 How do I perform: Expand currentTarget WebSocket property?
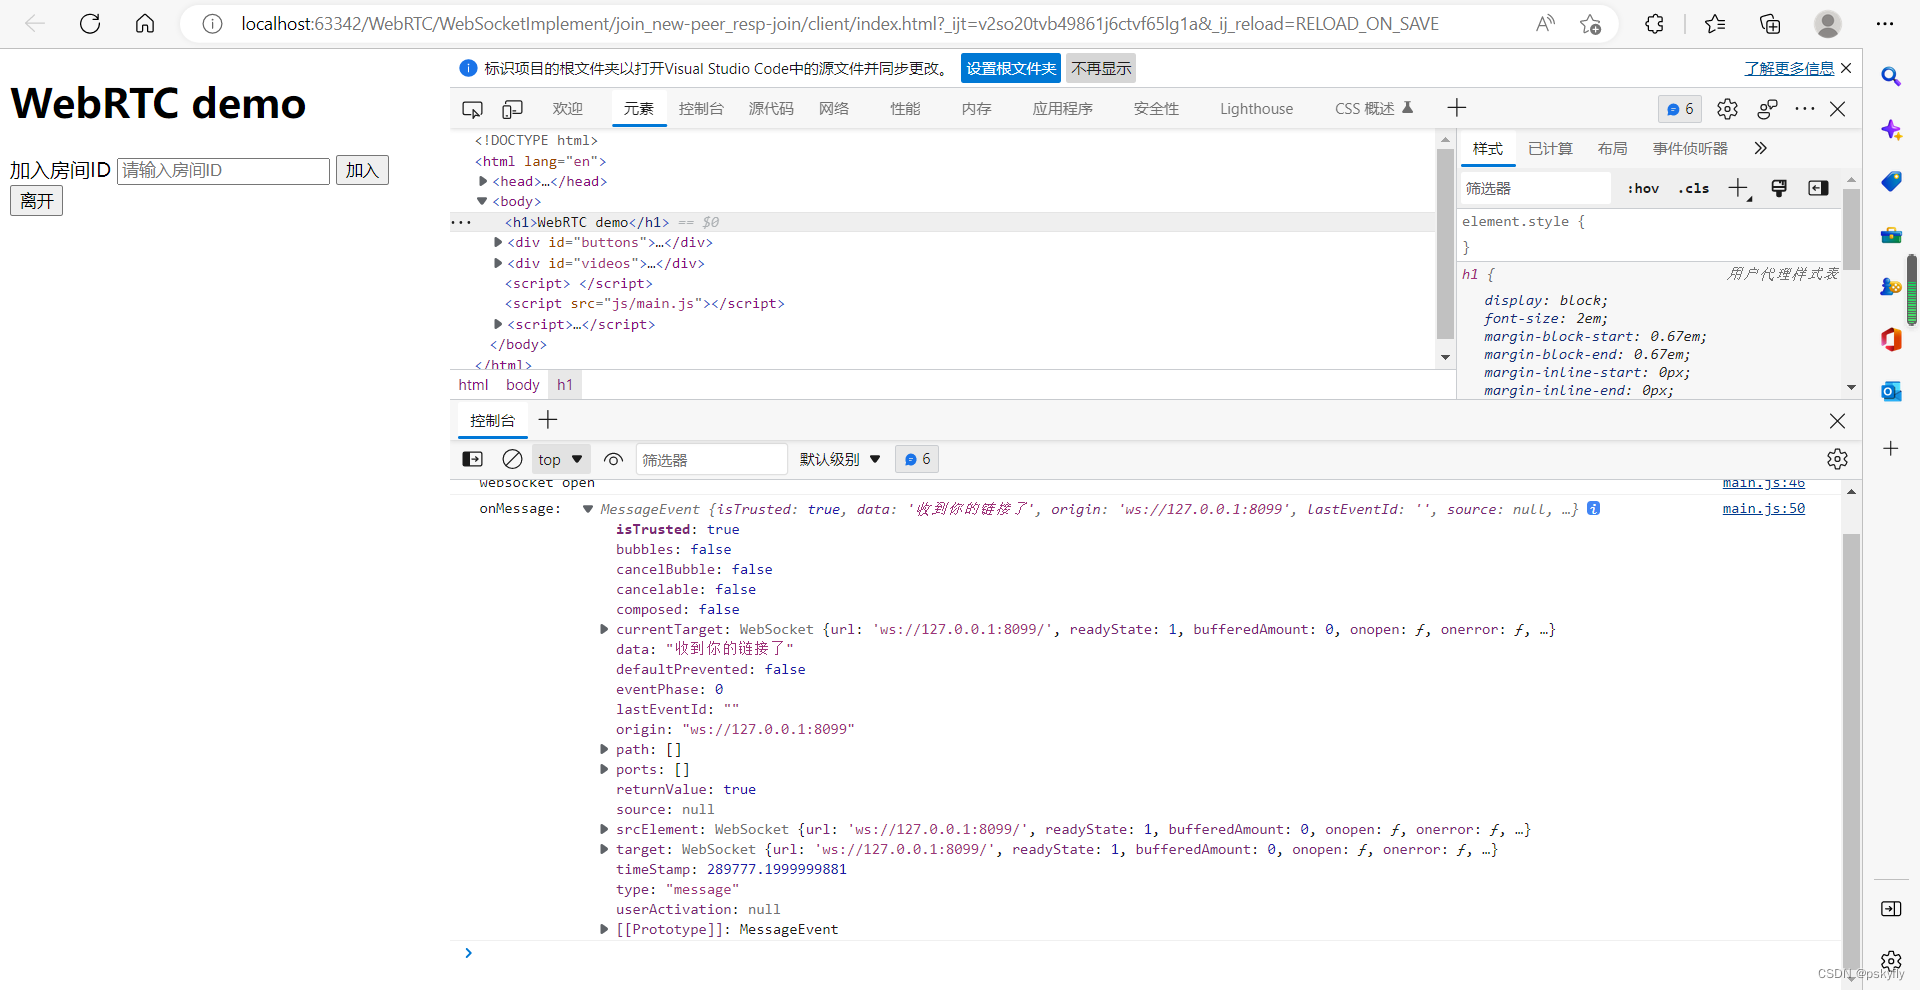[604, 629]
